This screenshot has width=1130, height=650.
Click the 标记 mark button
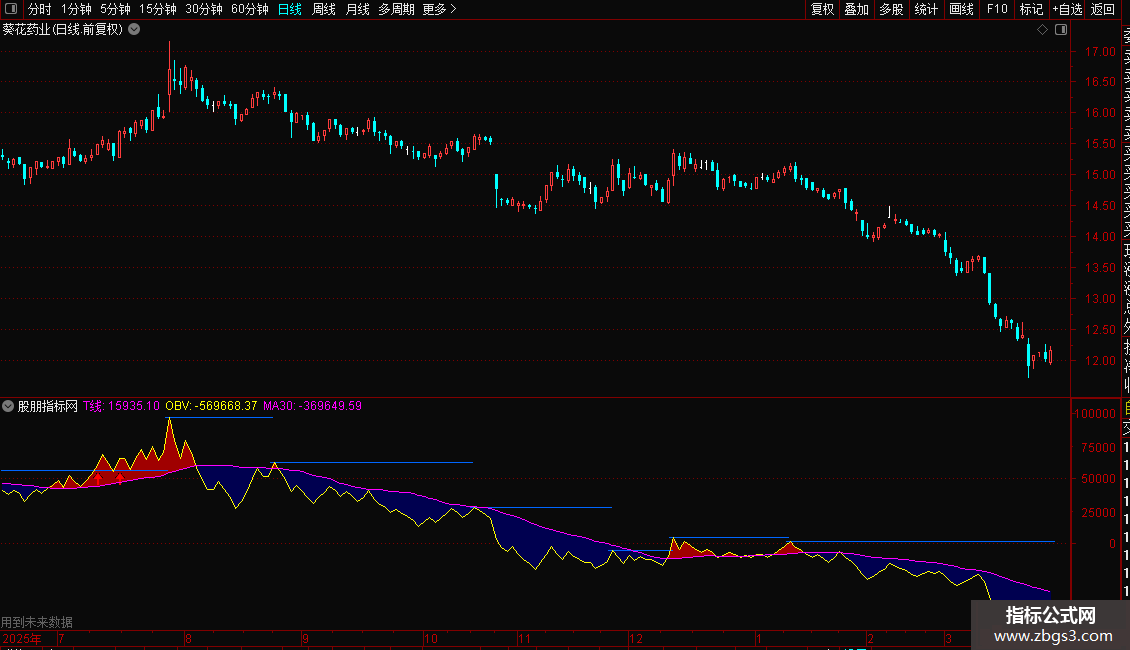click(1030, 9)
